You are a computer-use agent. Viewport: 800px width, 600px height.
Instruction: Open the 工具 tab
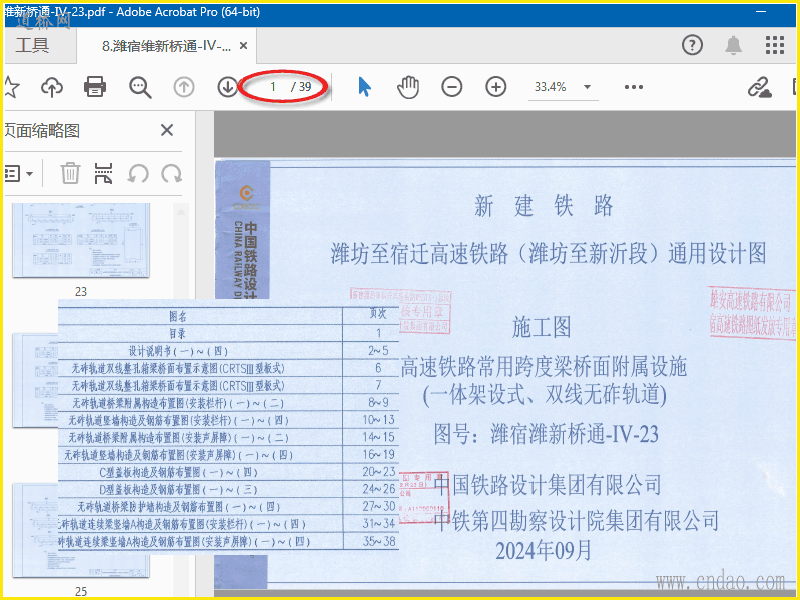pyautogui.click(x=32, y=45)
